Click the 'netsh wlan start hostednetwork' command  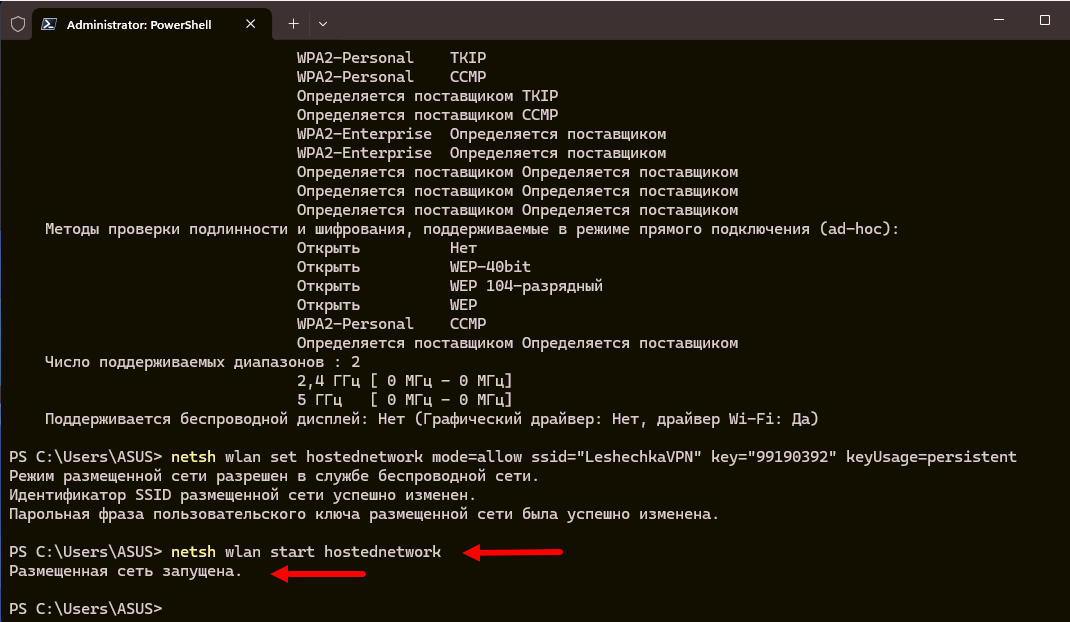pyautogui.click(x=306, y=552)
